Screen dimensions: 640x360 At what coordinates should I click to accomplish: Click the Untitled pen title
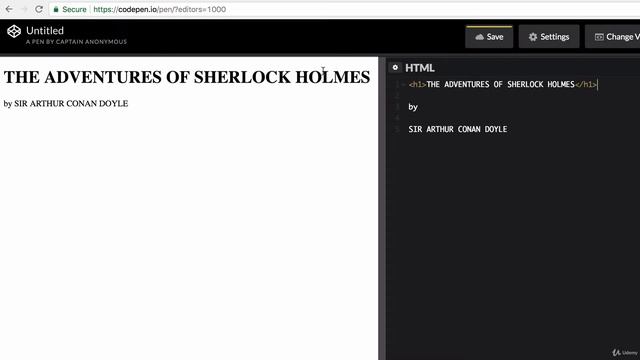[x=45, y=31]
